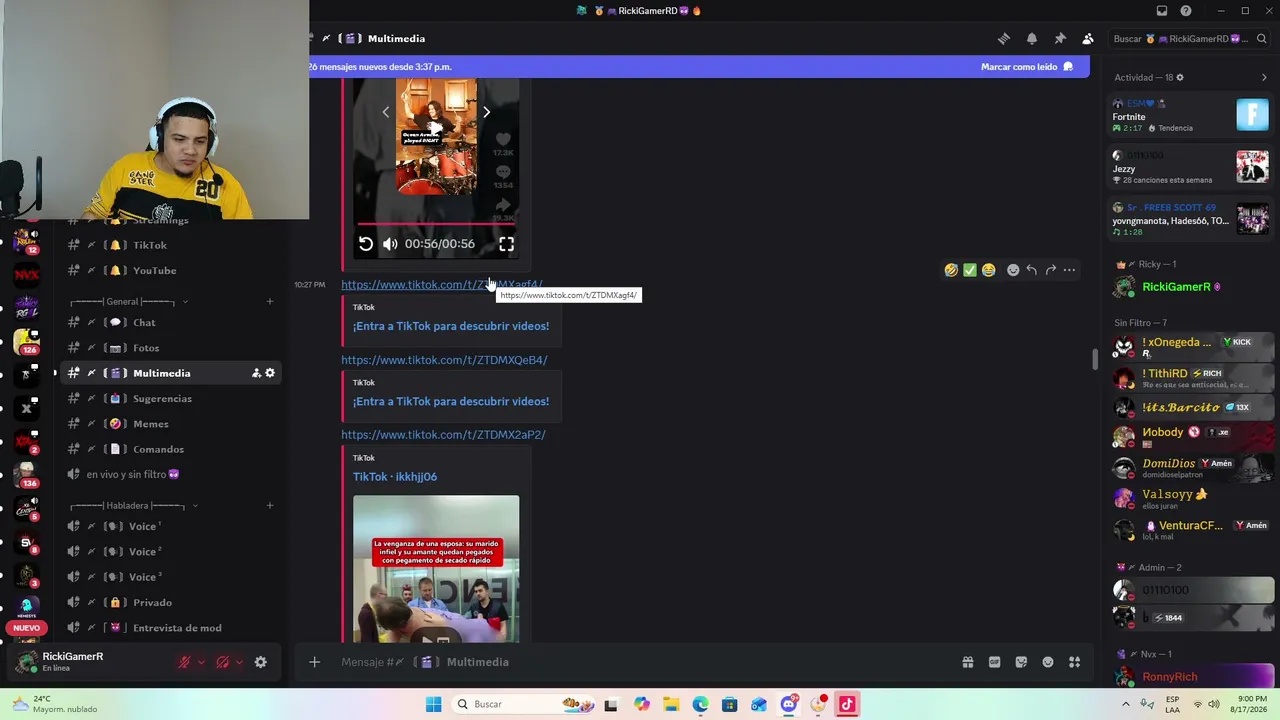Open Discord user settings gear
Screen dimensions: 1280x720
(261, 662)
